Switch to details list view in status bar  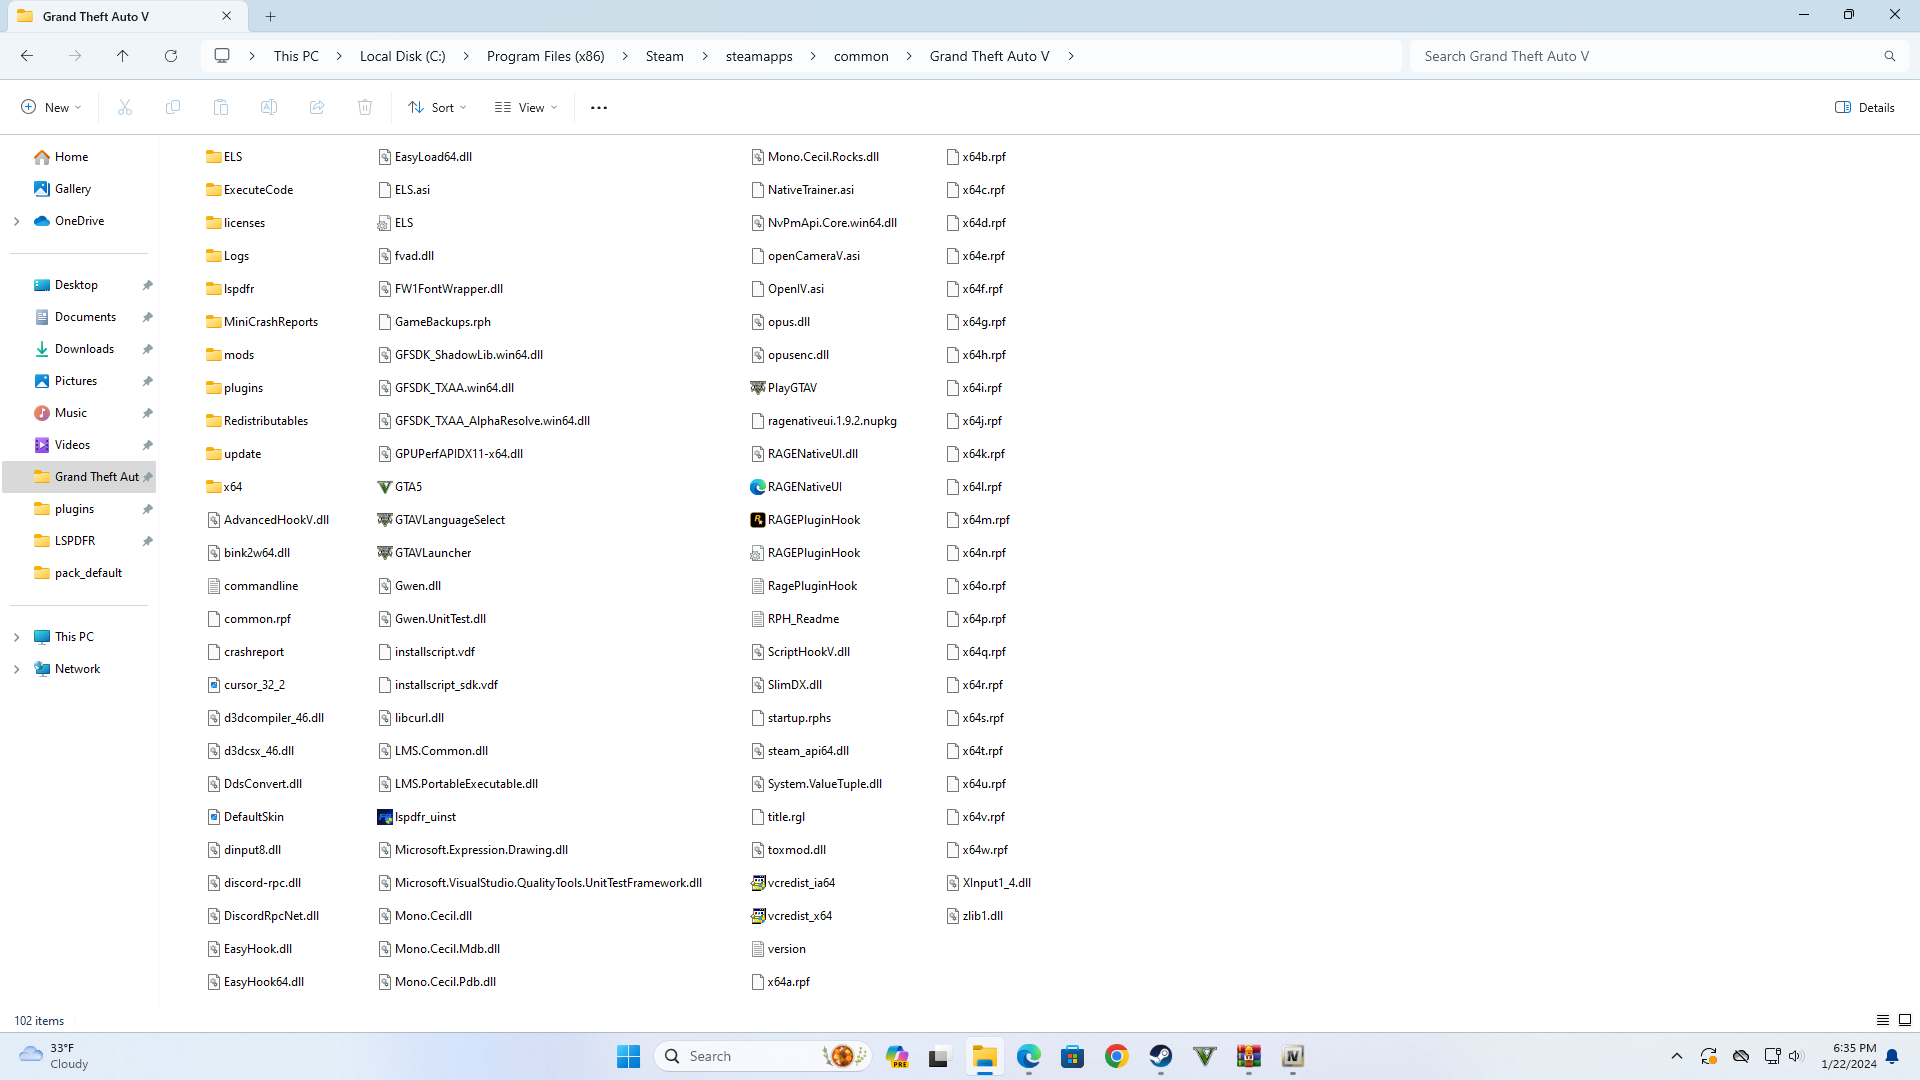1882,1020
